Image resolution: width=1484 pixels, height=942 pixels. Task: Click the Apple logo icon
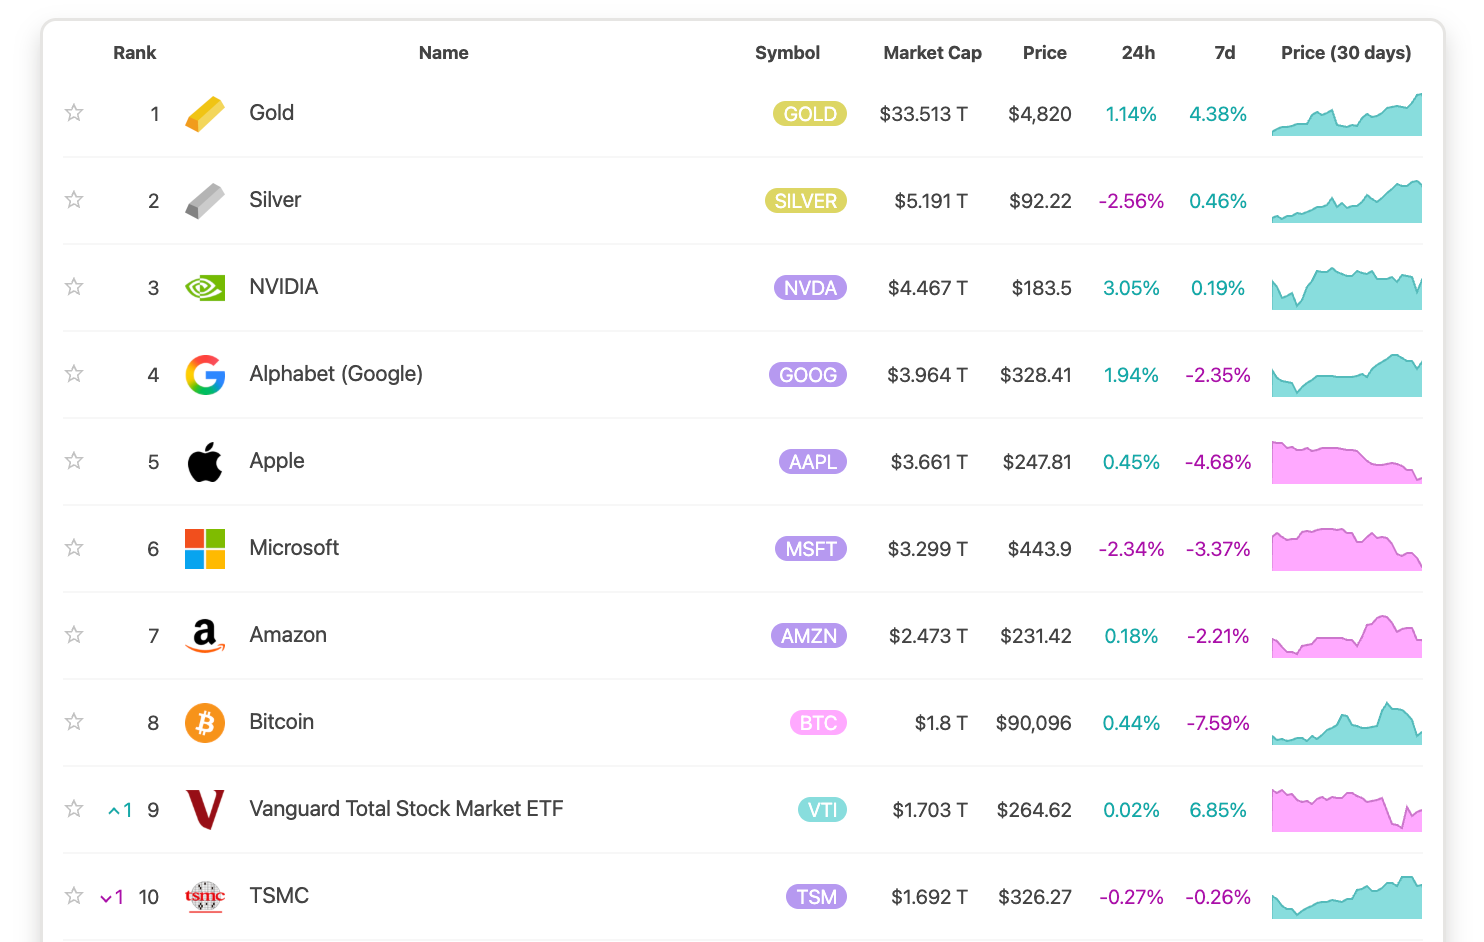click(x=205, y=462)
